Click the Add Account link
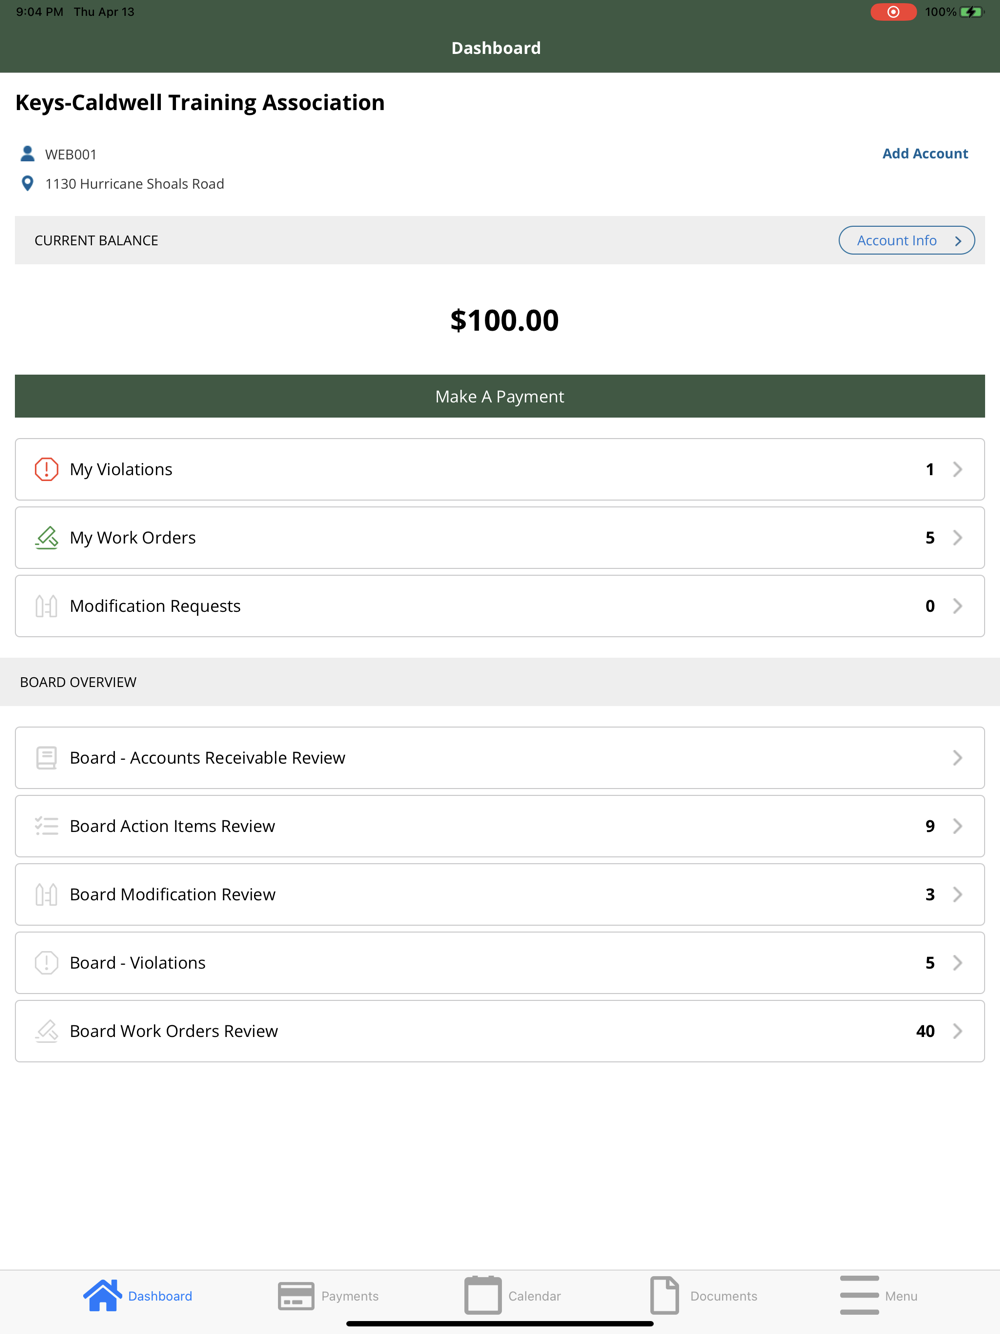Screen dimensions: 1000x1334 coord(925,153)
